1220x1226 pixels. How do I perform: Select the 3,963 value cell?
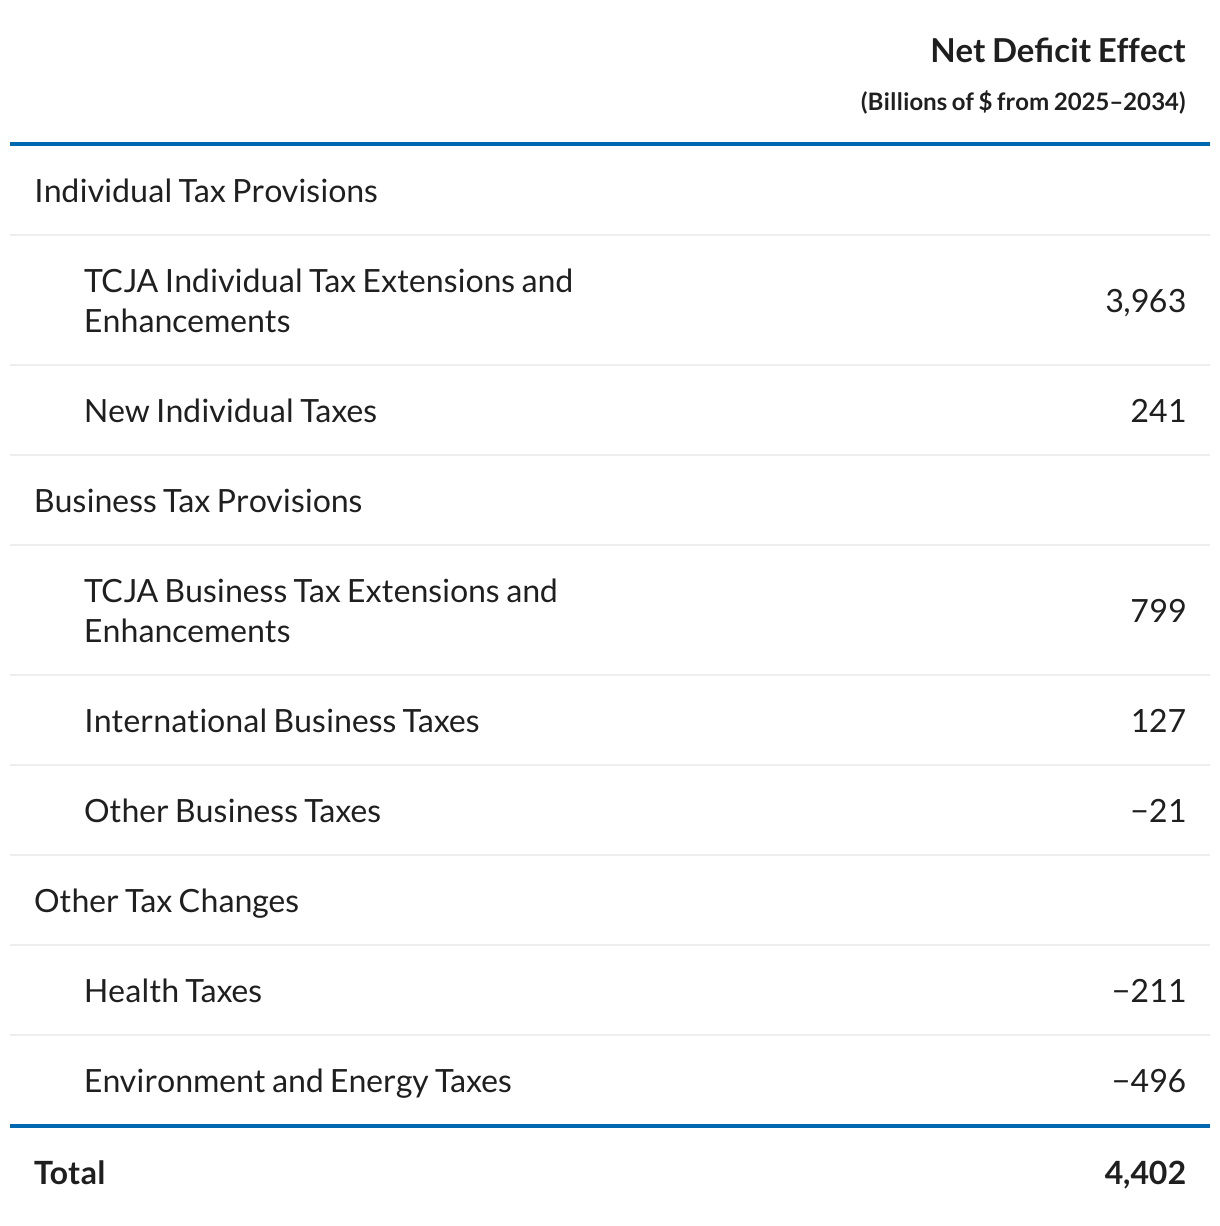click(x=1145, y=301)
